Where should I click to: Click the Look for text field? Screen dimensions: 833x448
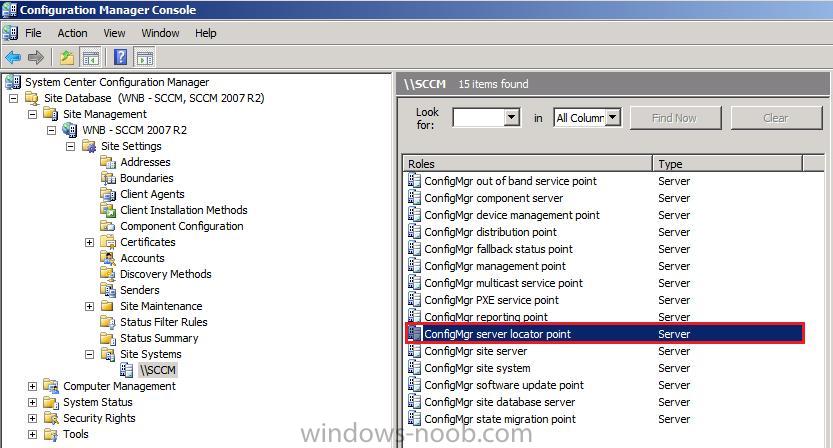478,117
